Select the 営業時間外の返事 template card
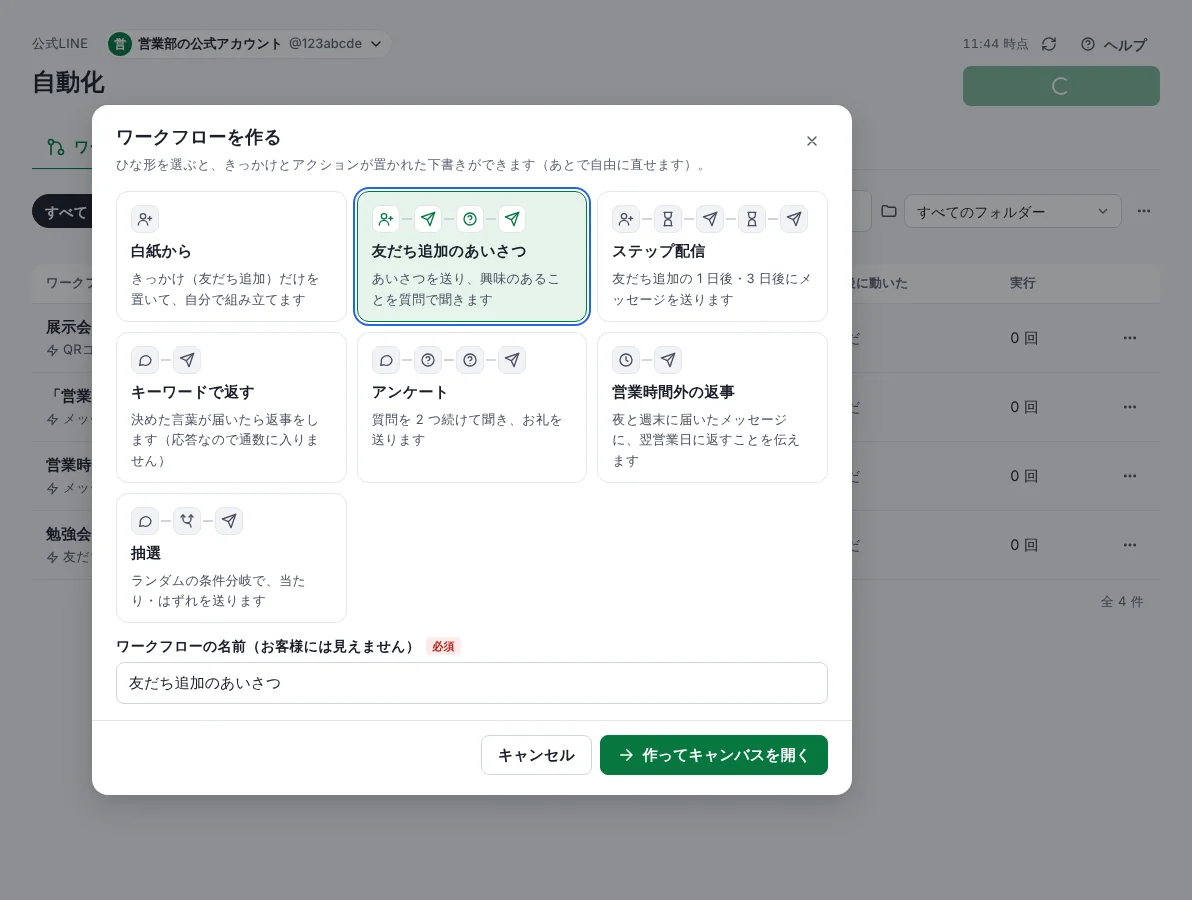This screenshot has width=1192, height=900. click(712, 407)
